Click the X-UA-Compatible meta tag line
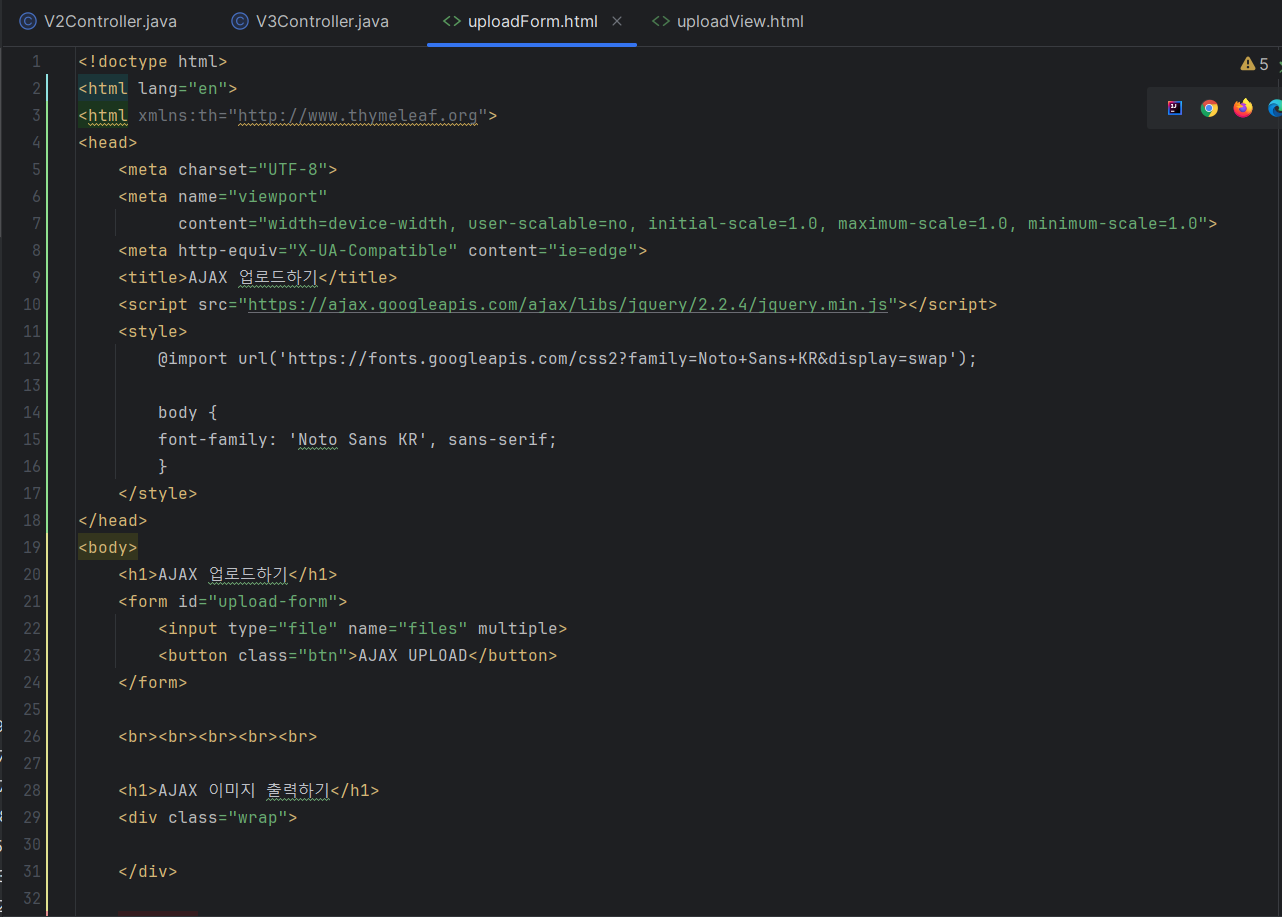Image resolution: width=1282 pixels, height=917 pixels. [x=383, y=251]
